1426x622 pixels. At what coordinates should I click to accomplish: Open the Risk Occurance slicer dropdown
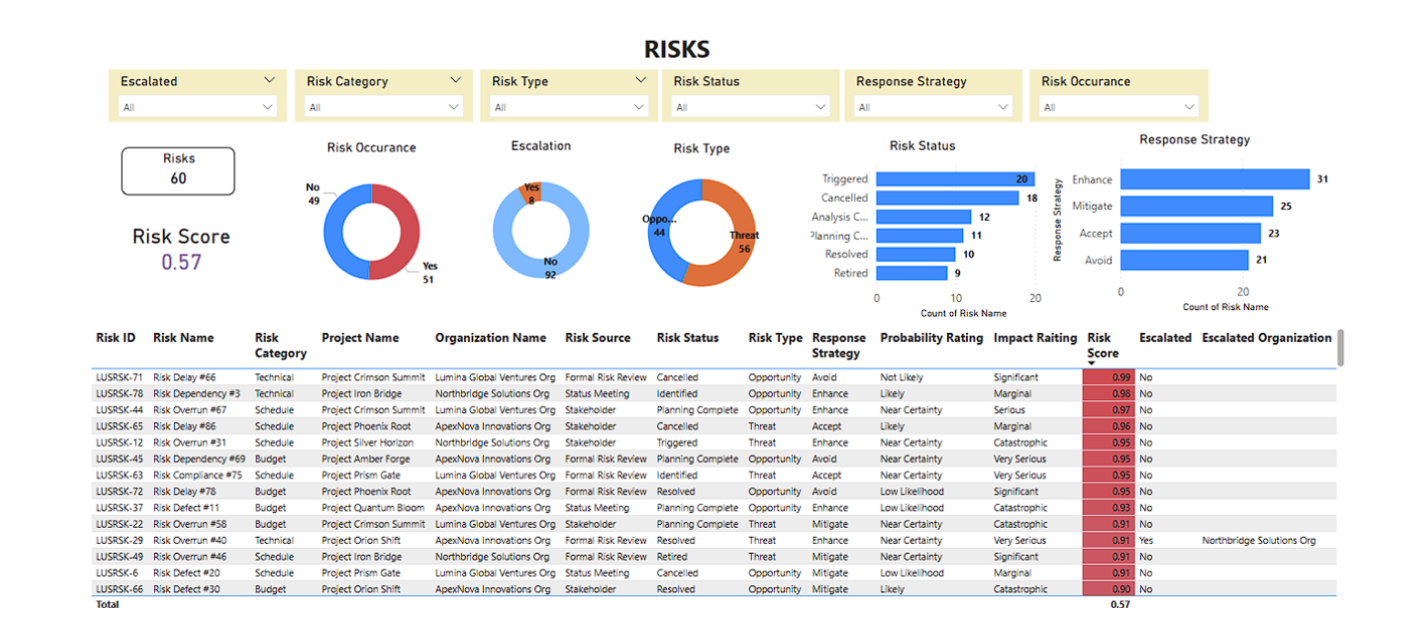click(x=1188, y=106)
